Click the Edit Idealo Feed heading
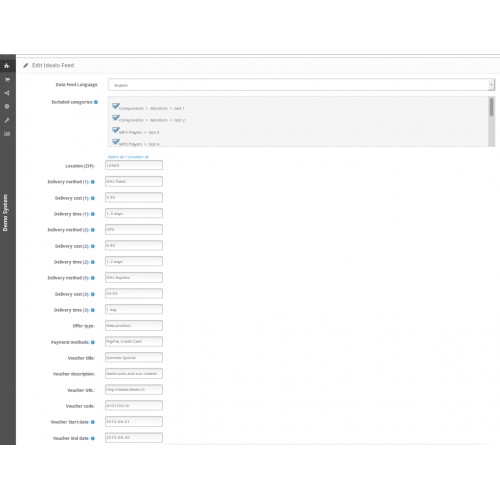500x500 pixels. (x=53, y=65)
